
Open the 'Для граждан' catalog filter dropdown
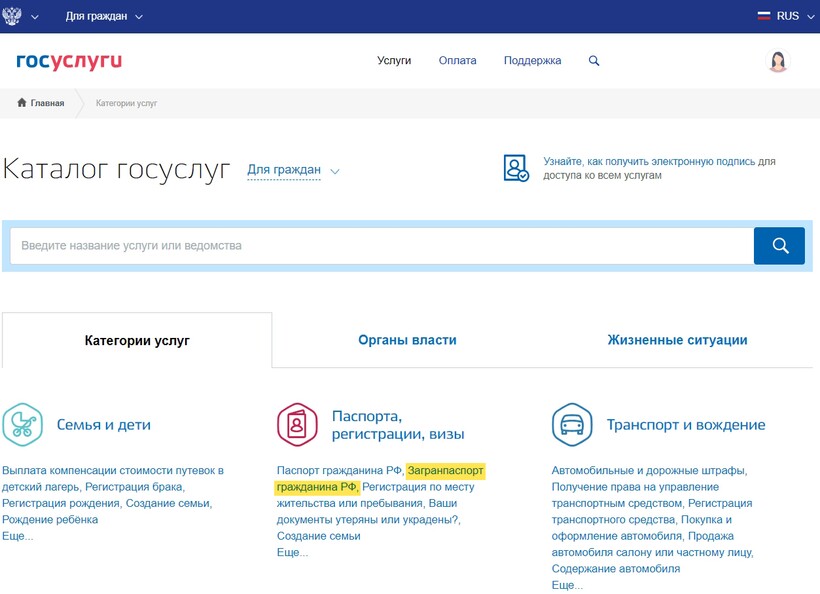tap(293, 170)
